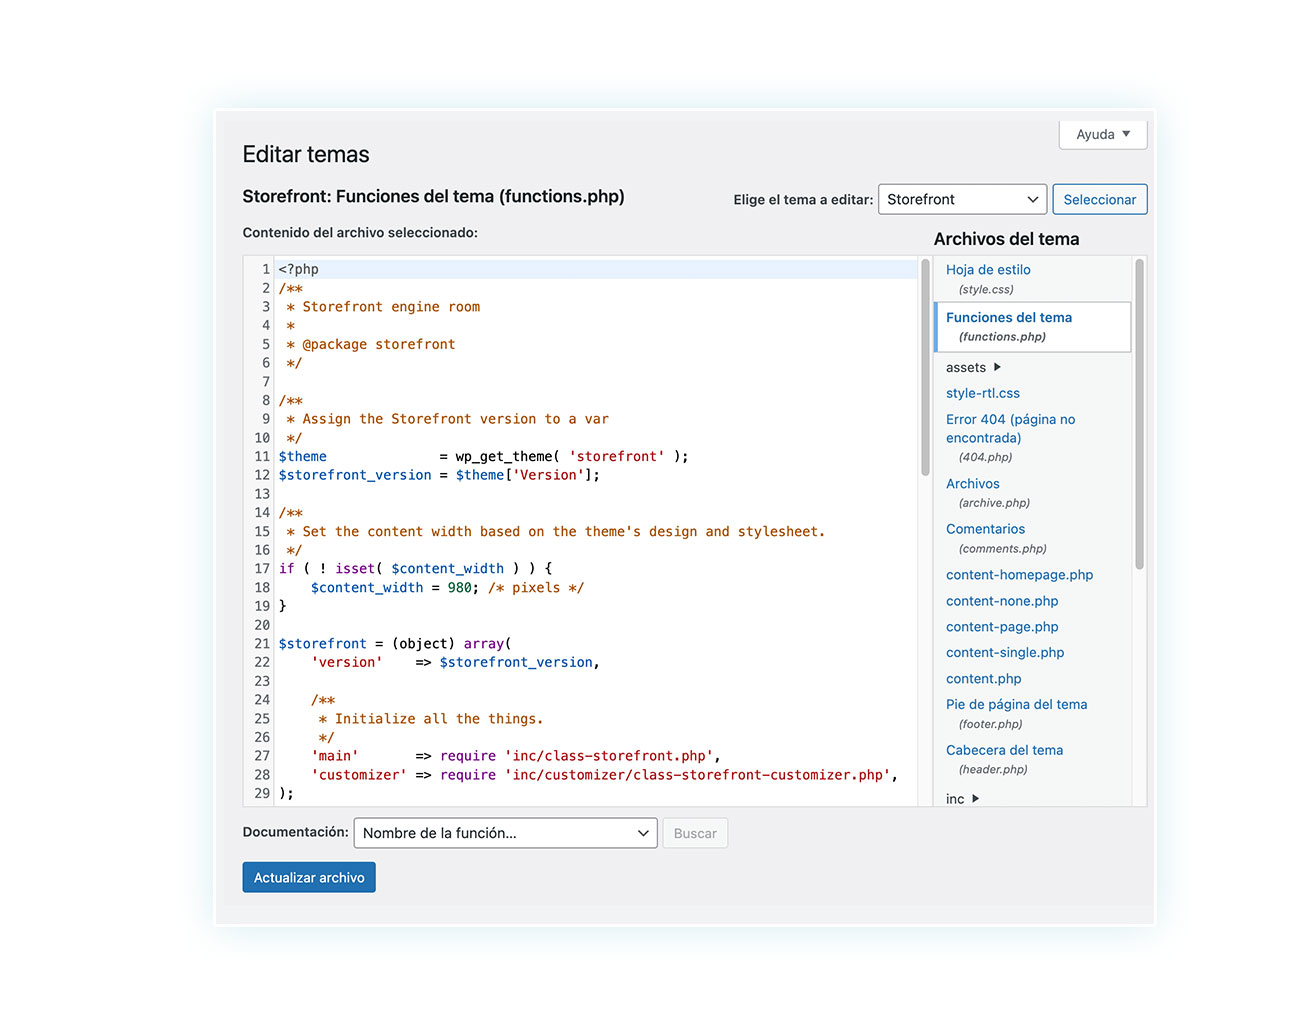
Task: Click the Seleccionar button
Action: point(1099,199)
